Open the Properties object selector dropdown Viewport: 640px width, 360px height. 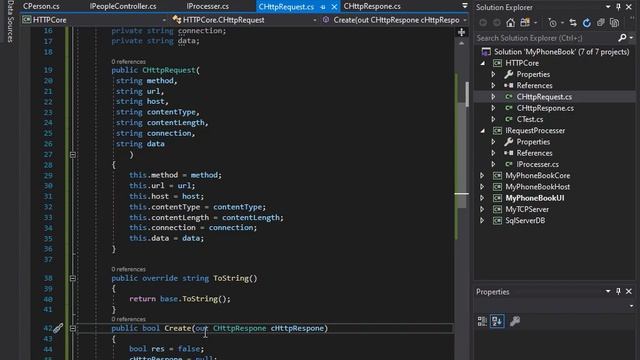(x=631, y=306)
